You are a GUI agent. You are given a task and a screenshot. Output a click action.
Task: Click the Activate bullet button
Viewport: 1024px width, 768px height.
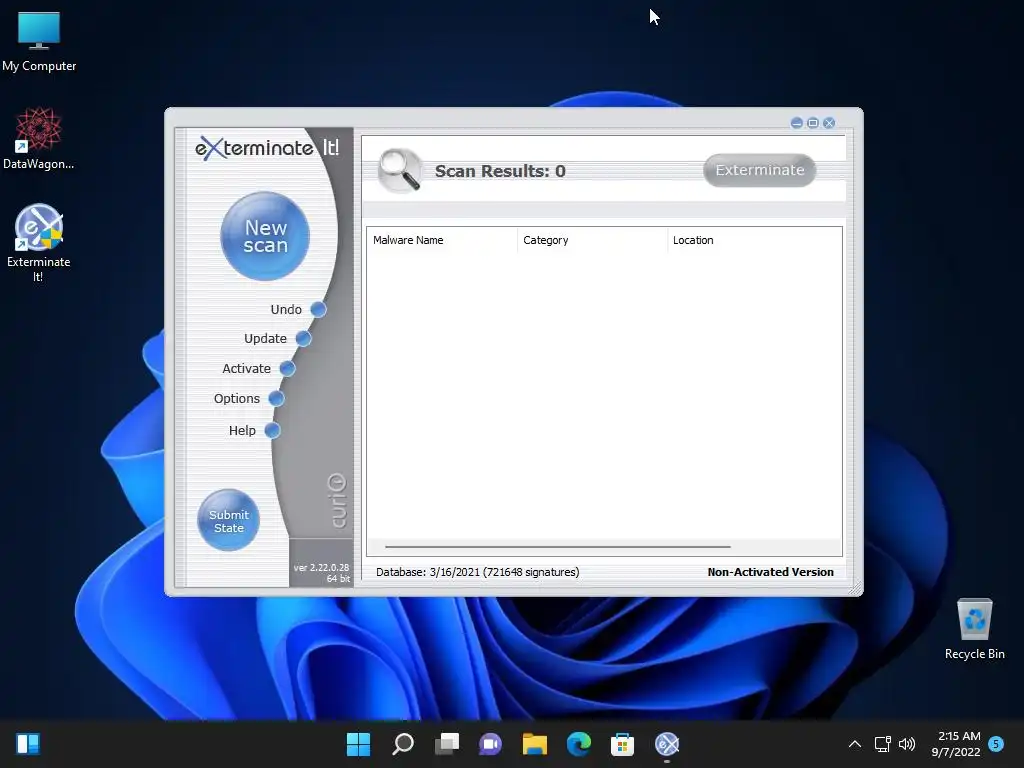pyautogui.click(x=287, y=368)
